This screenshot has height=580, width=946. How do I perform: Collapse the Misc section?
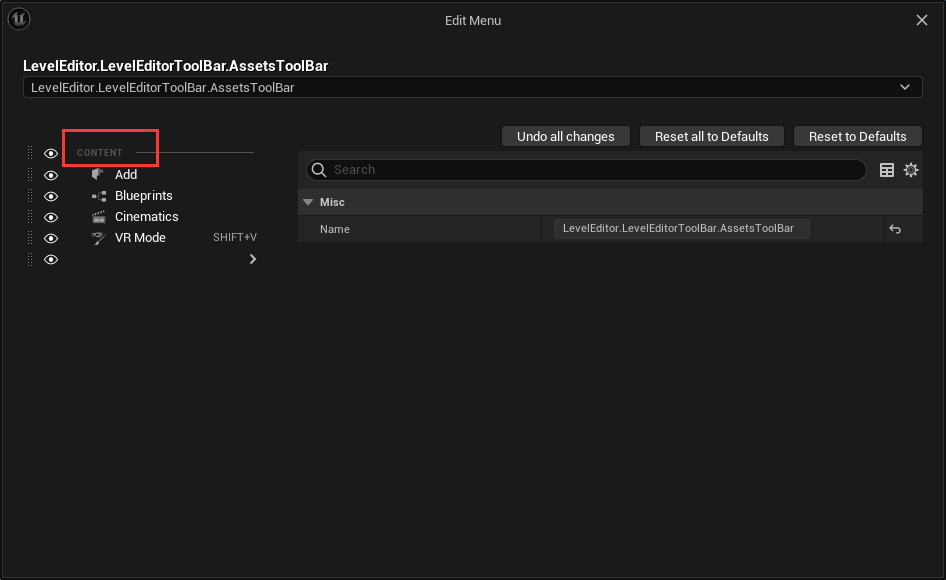click(308, 202)
